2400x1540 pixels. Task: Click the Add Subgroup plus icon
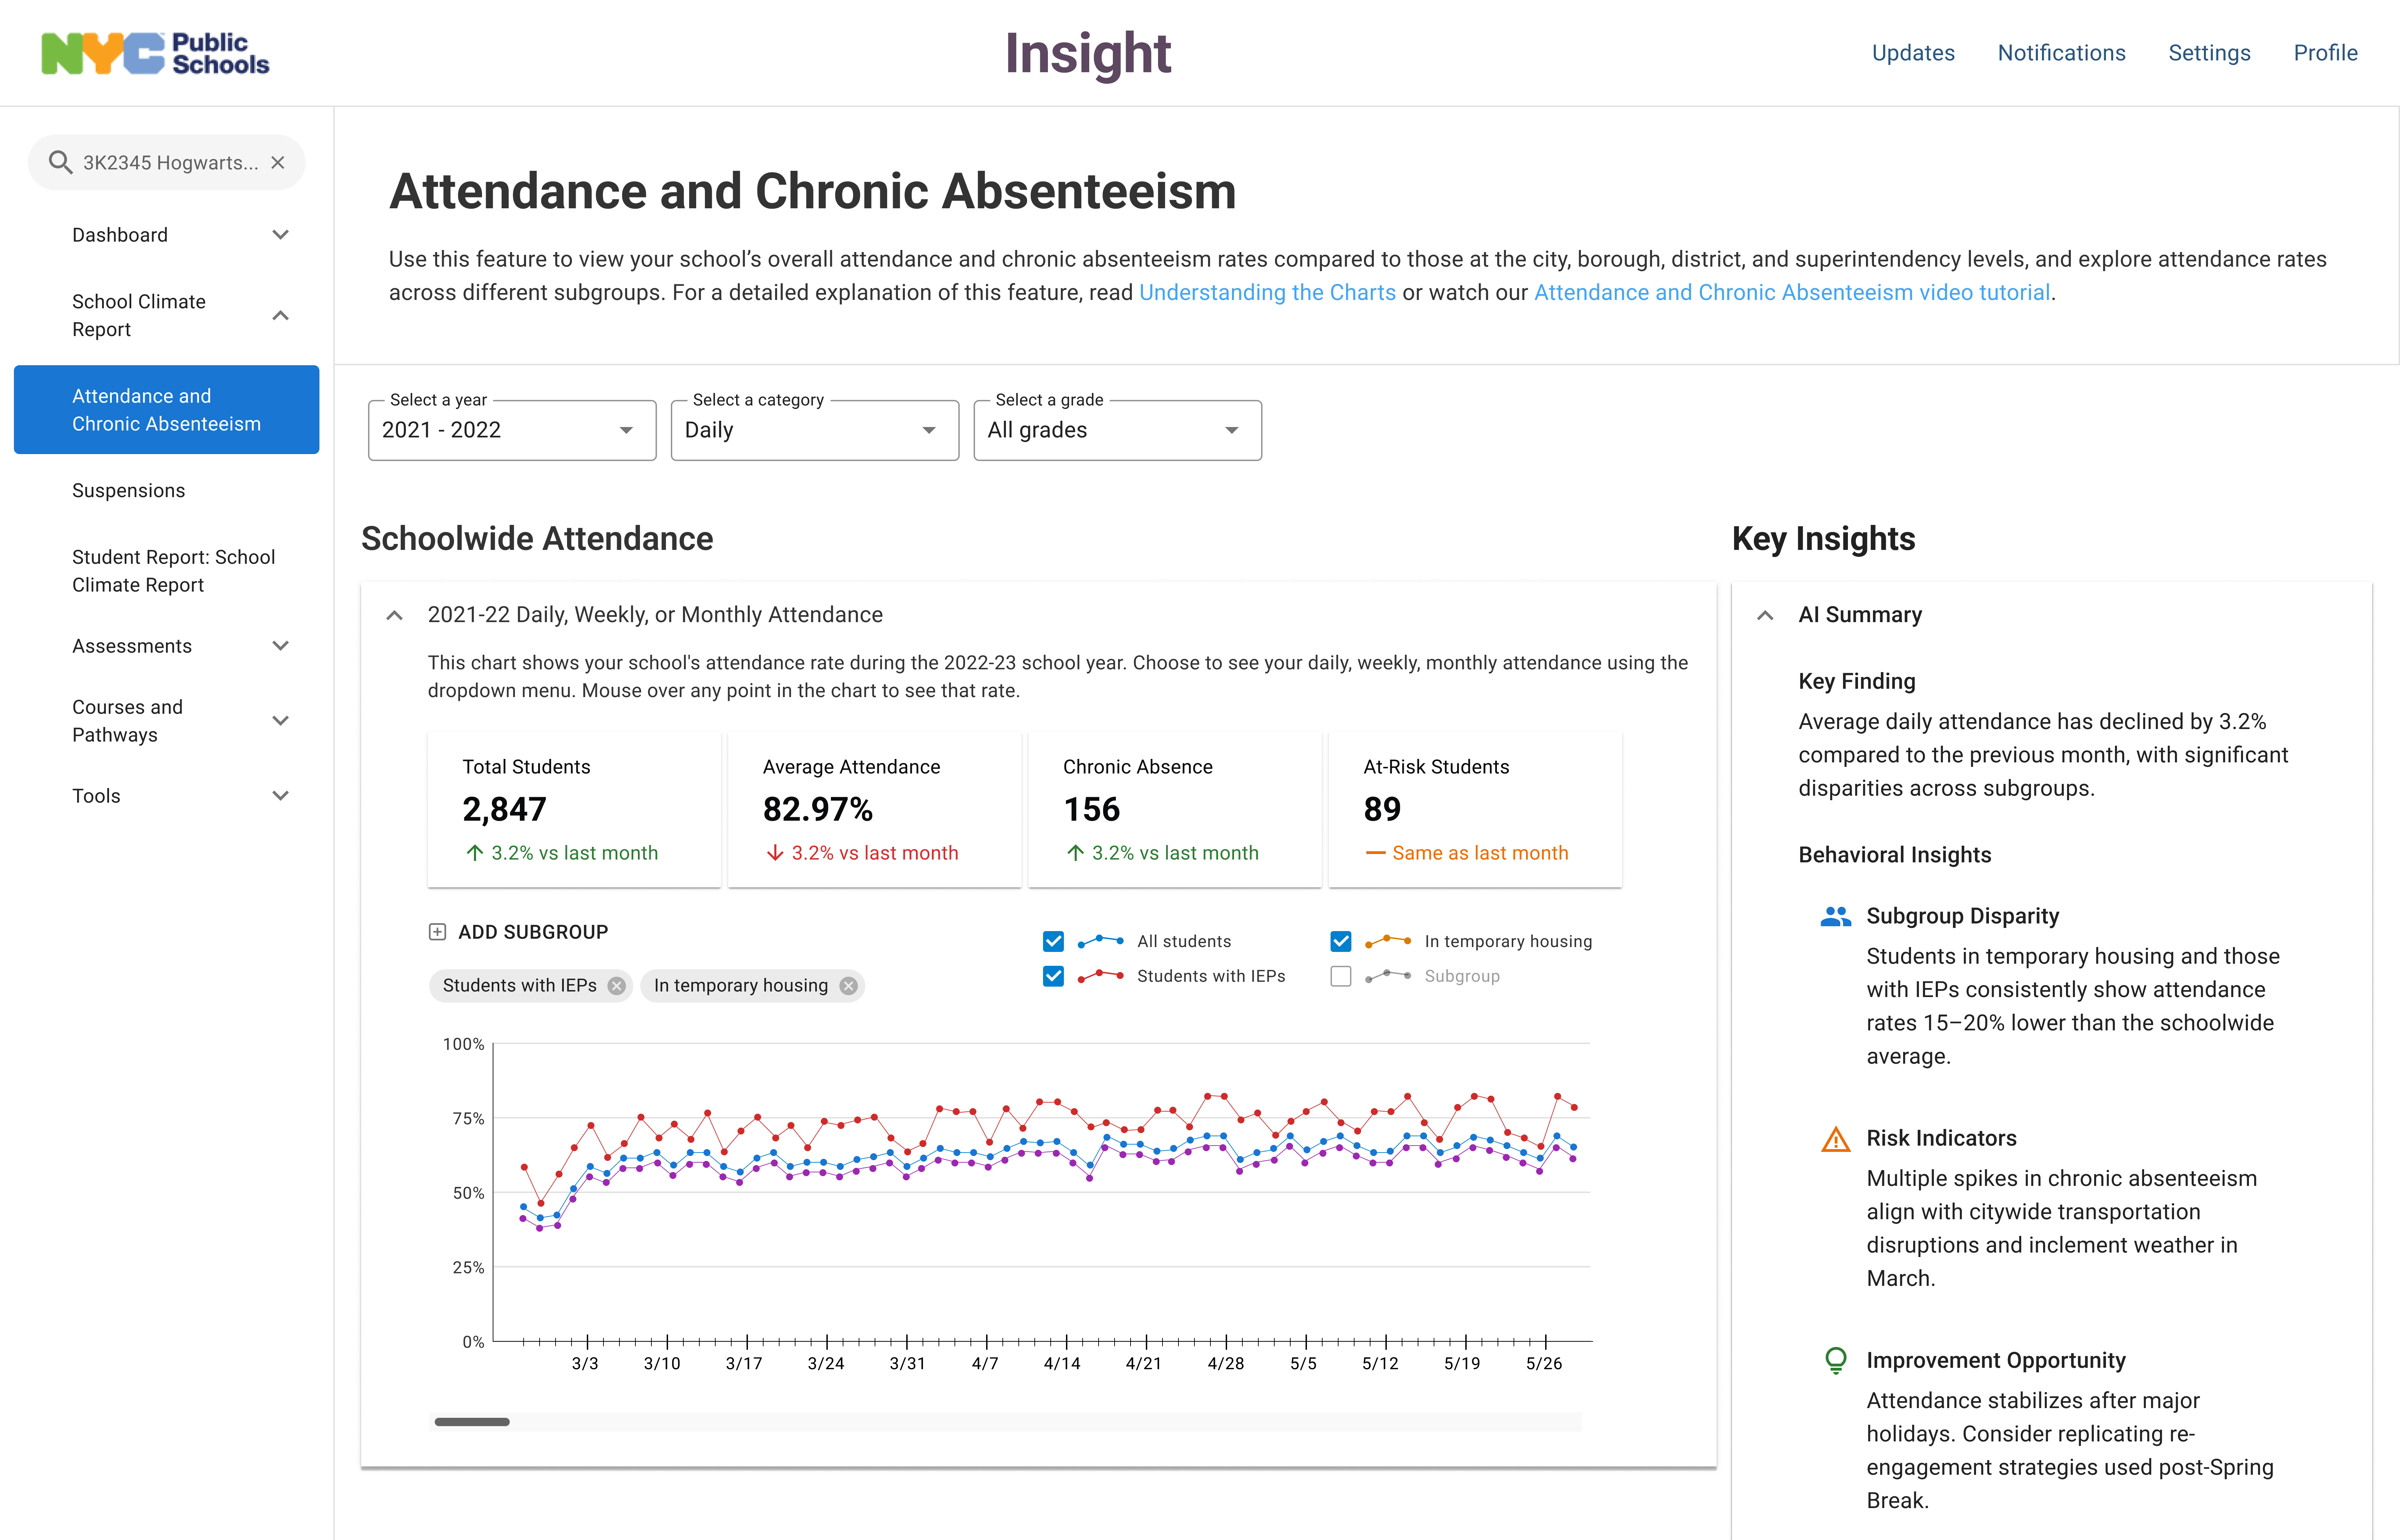click(x=437, y=932)
